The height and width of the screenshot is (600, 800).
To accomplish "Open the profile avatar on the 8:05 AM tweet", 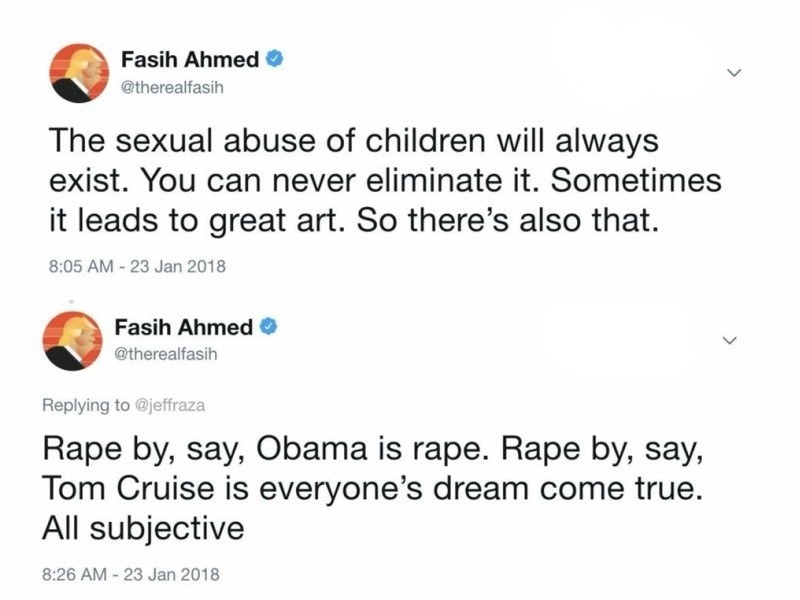I will 79,73.
